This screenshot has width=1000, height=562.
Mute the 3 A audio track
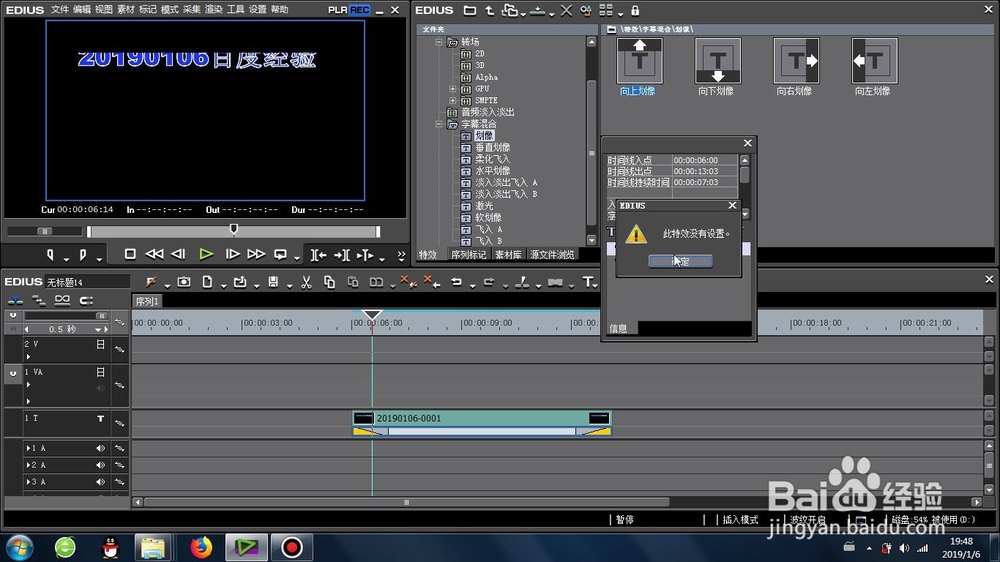(100, 482)
